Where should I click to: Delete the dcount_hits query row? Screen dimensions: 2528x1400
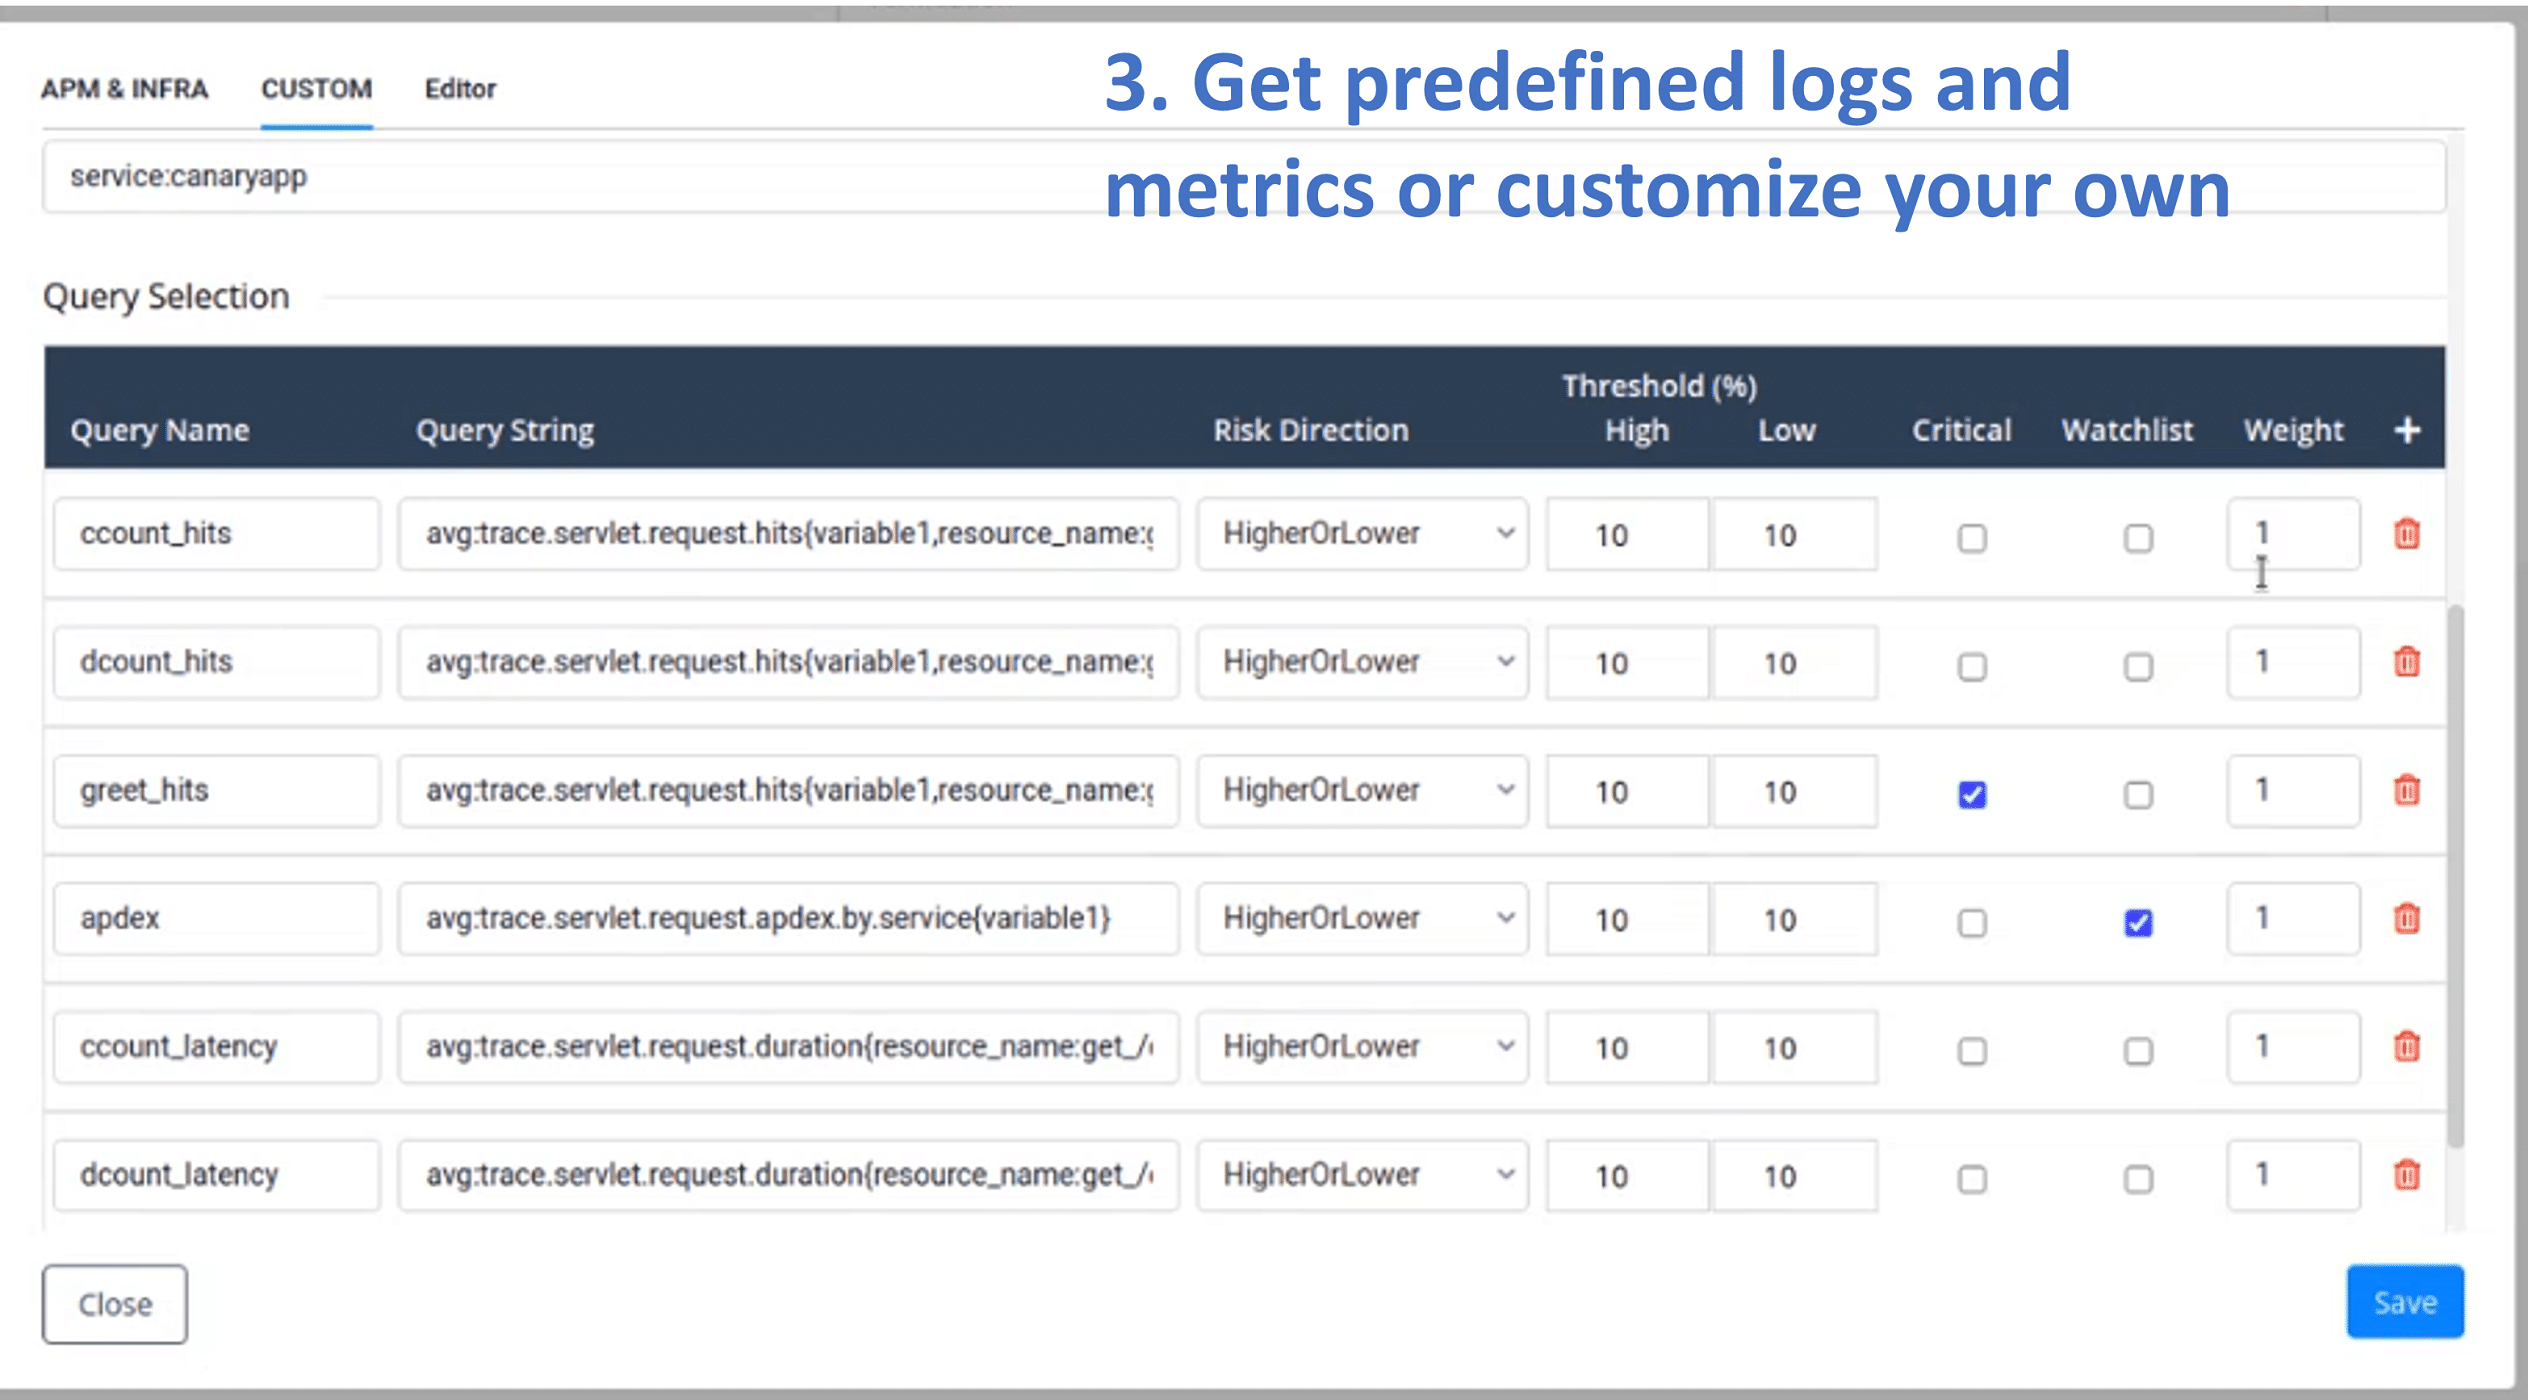(2408, 663)
